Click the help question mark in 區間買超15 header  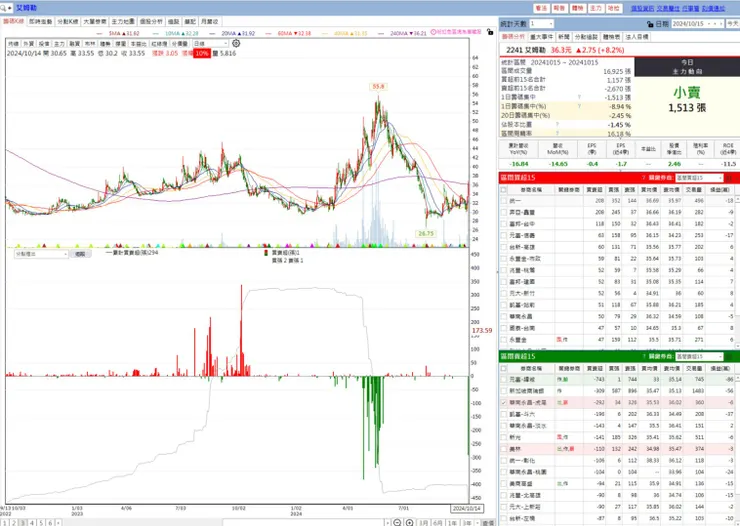(x=643, y=178)
